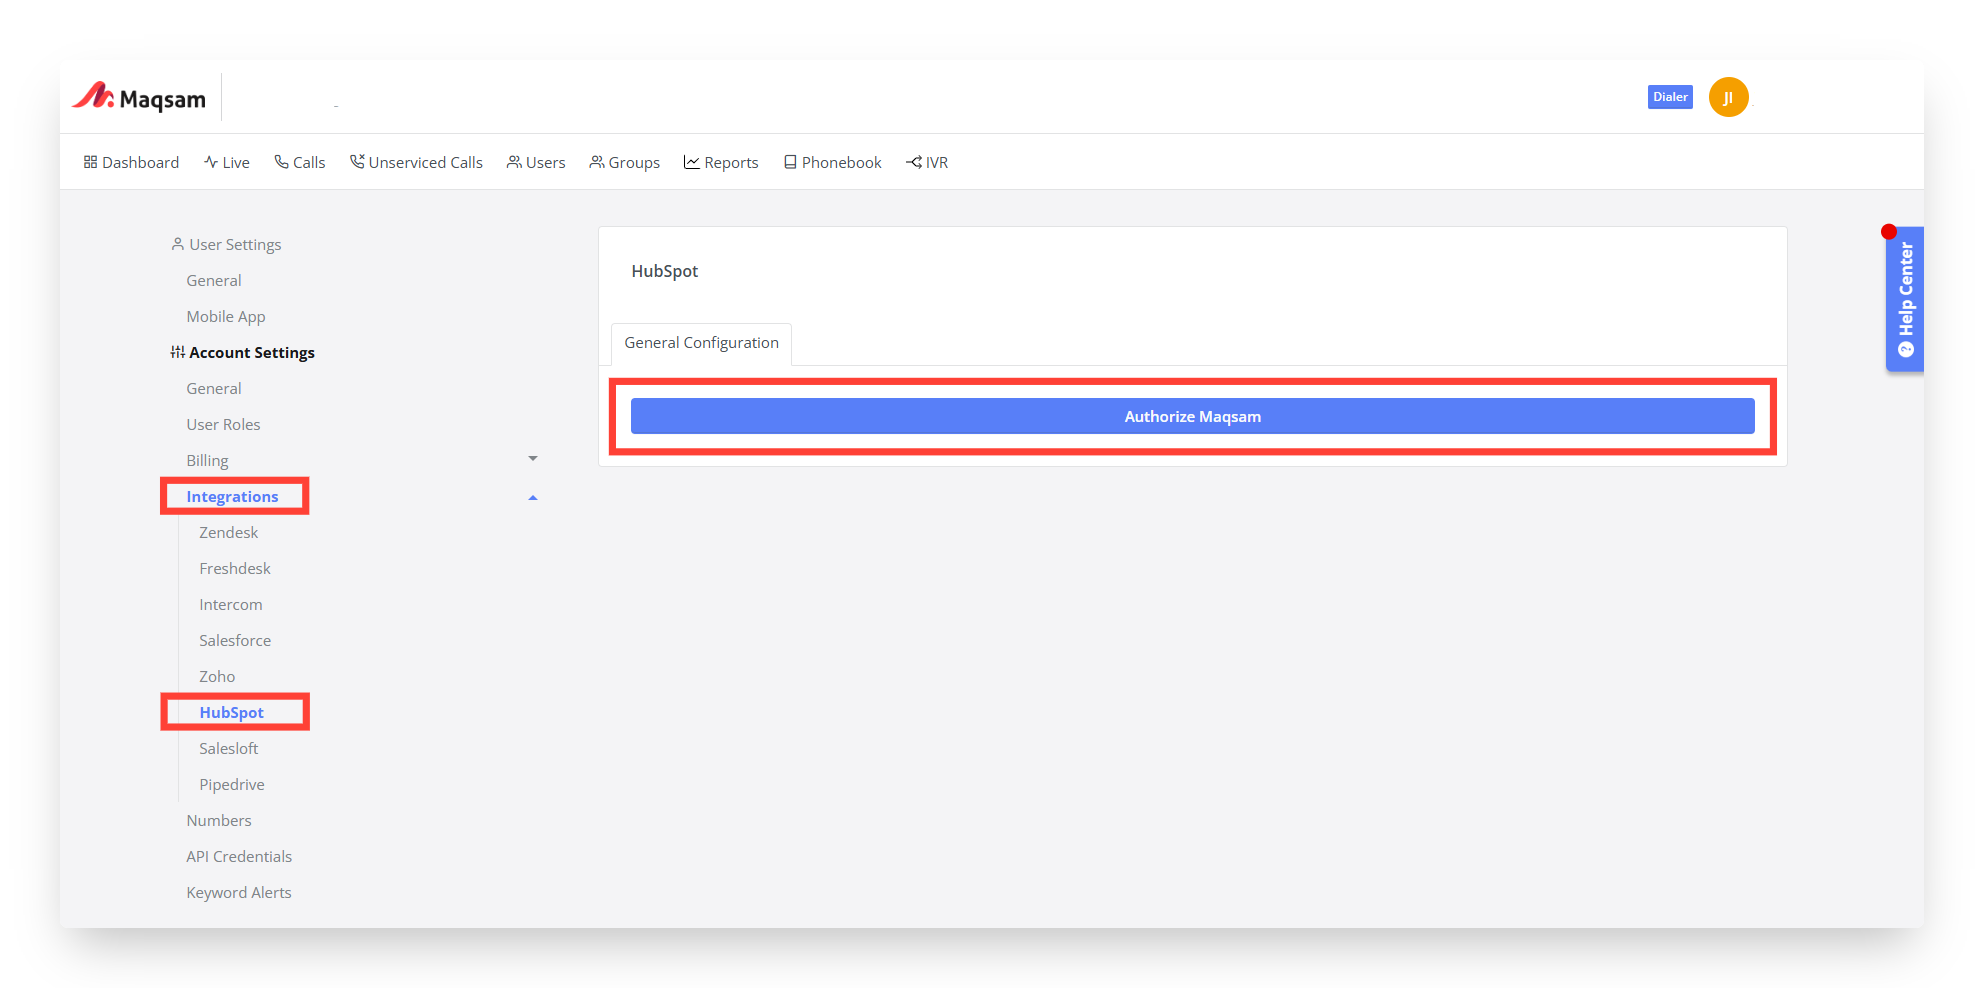The image size is (1984, 988).
Task: Click the Calls phone icon
Action: (281, 162)
